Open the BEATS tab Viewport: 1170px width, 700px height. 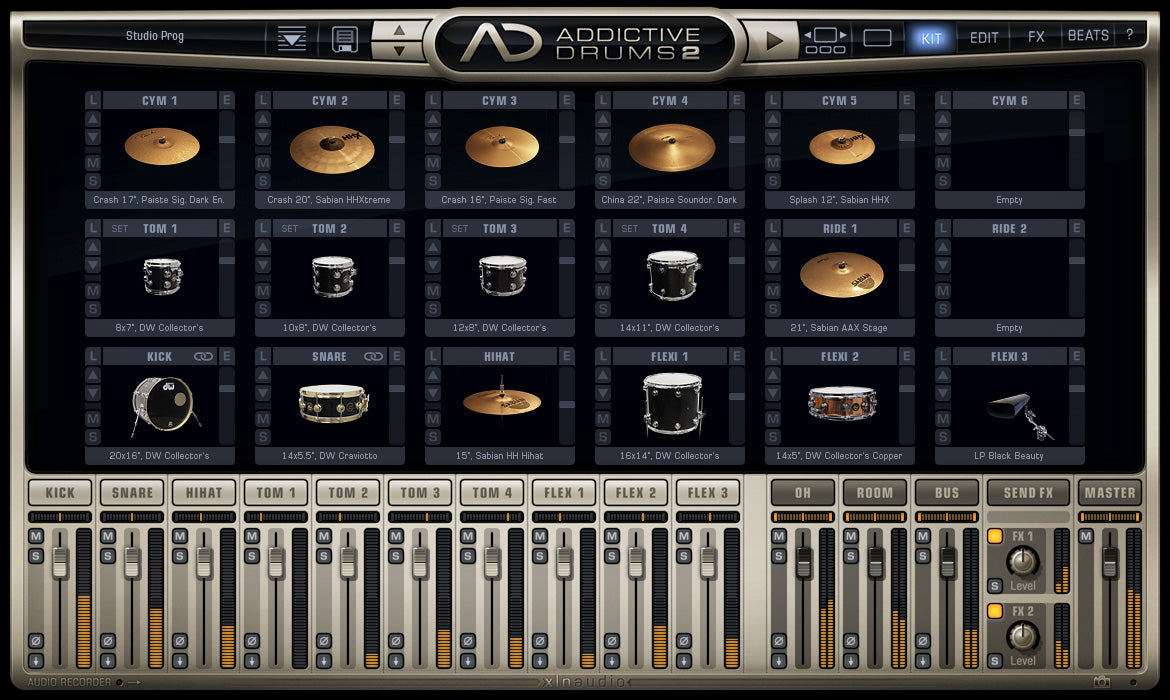[x=1087, y=35]
